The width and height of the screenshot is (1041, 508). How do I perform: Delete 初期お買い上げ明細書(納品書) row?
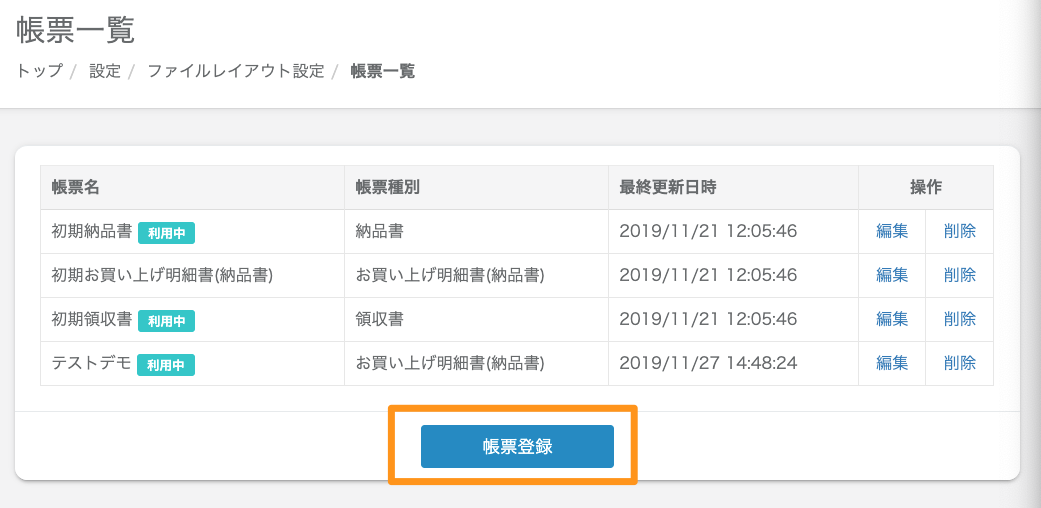[959, 275]
